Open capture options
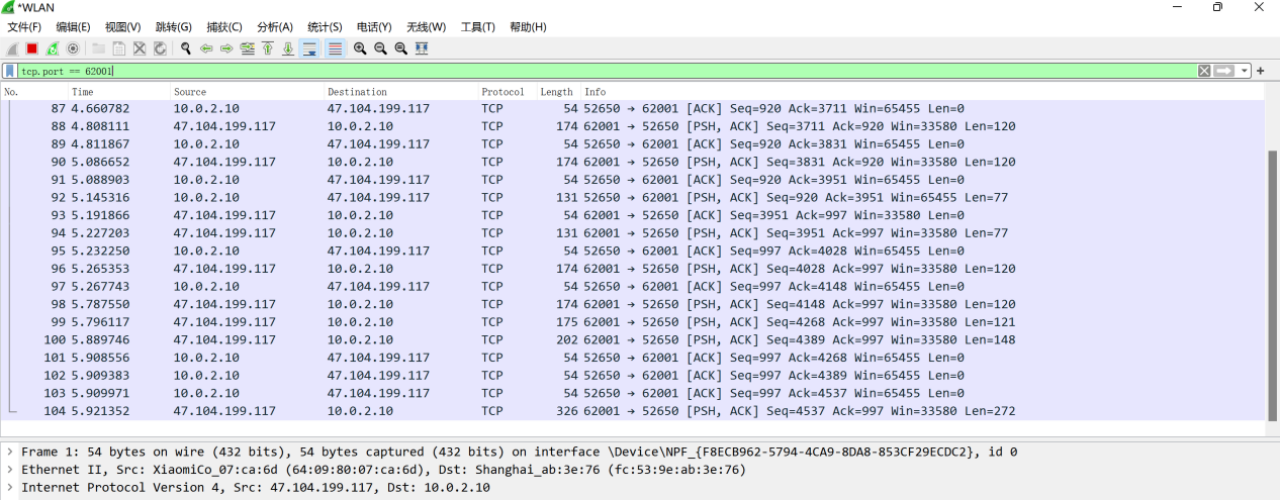The image size is (1280, 500). point(73,48)
